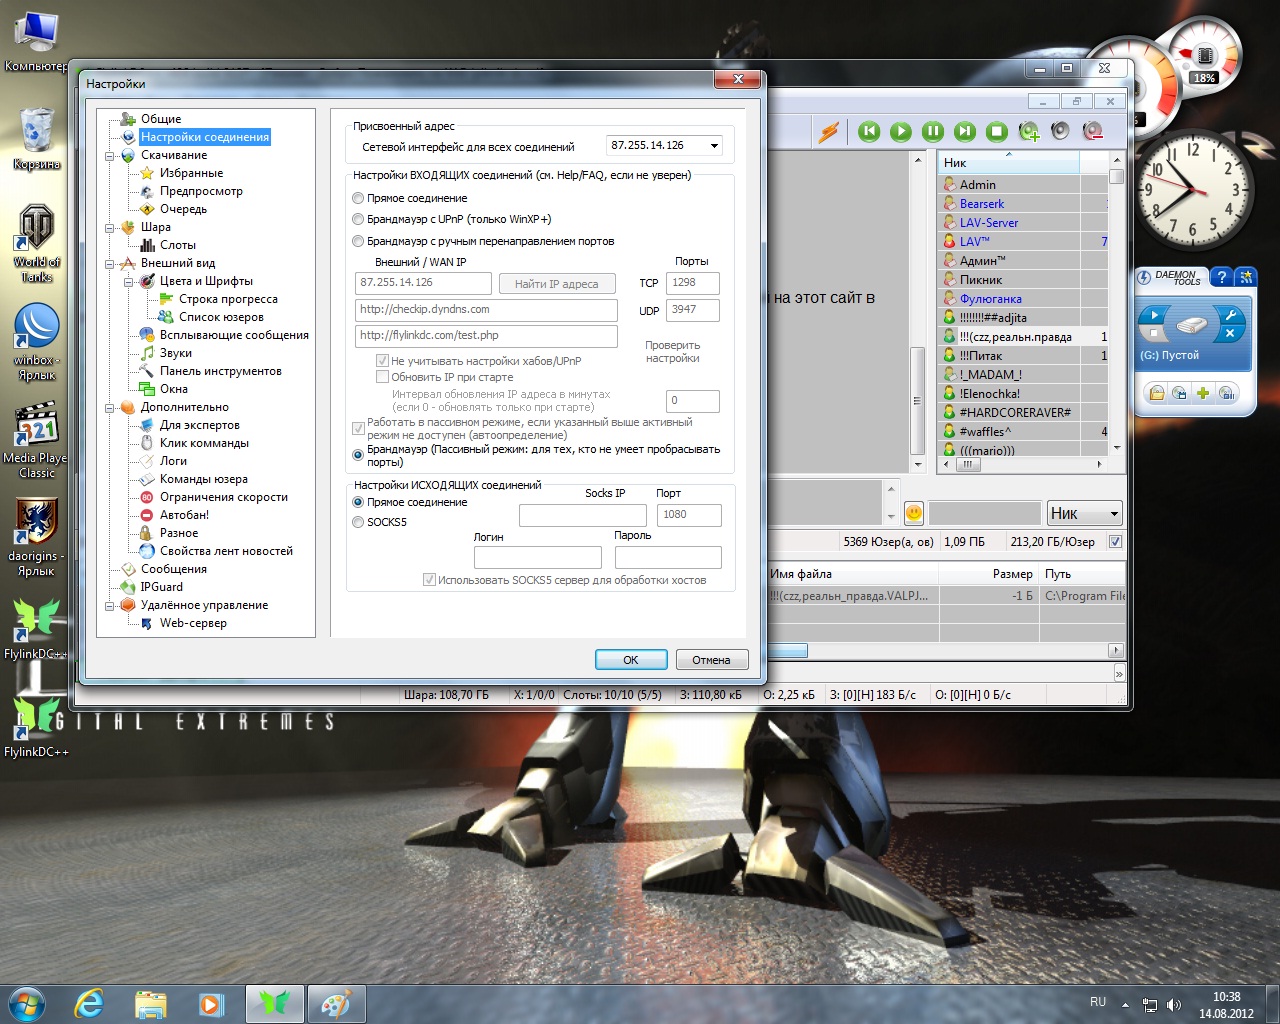Click the next track button in FlylinkDC toolbar
The height and width of the screenshot is (1024, 1280).
tap(965, 131)
